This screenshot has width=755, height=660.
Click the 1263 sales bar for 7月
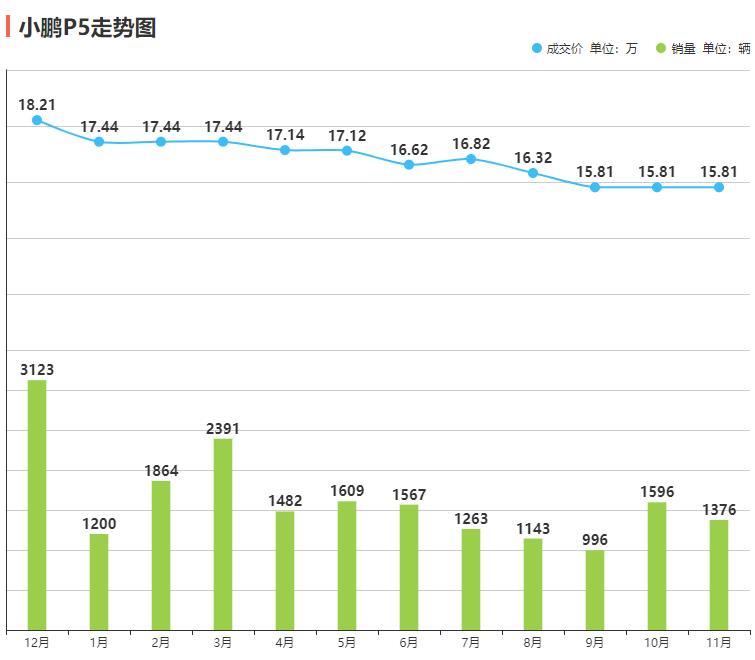[x=471, y=580]
